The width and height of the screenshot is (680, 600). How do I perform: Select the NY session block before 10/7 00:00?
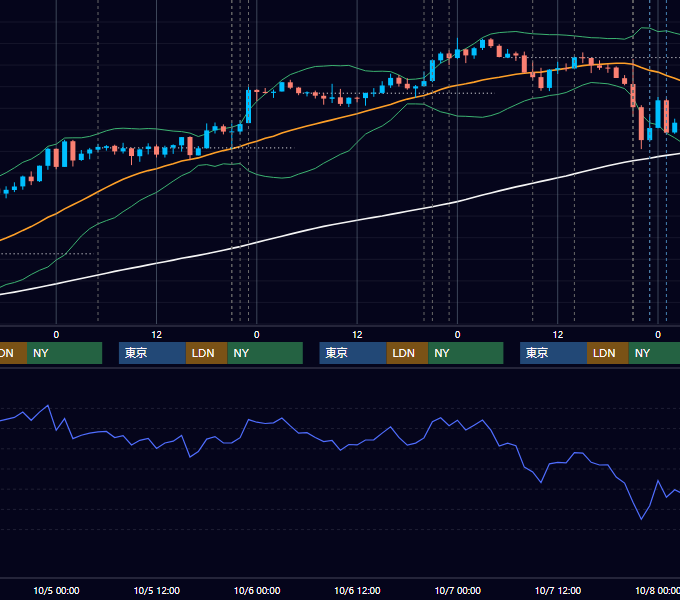466,353
